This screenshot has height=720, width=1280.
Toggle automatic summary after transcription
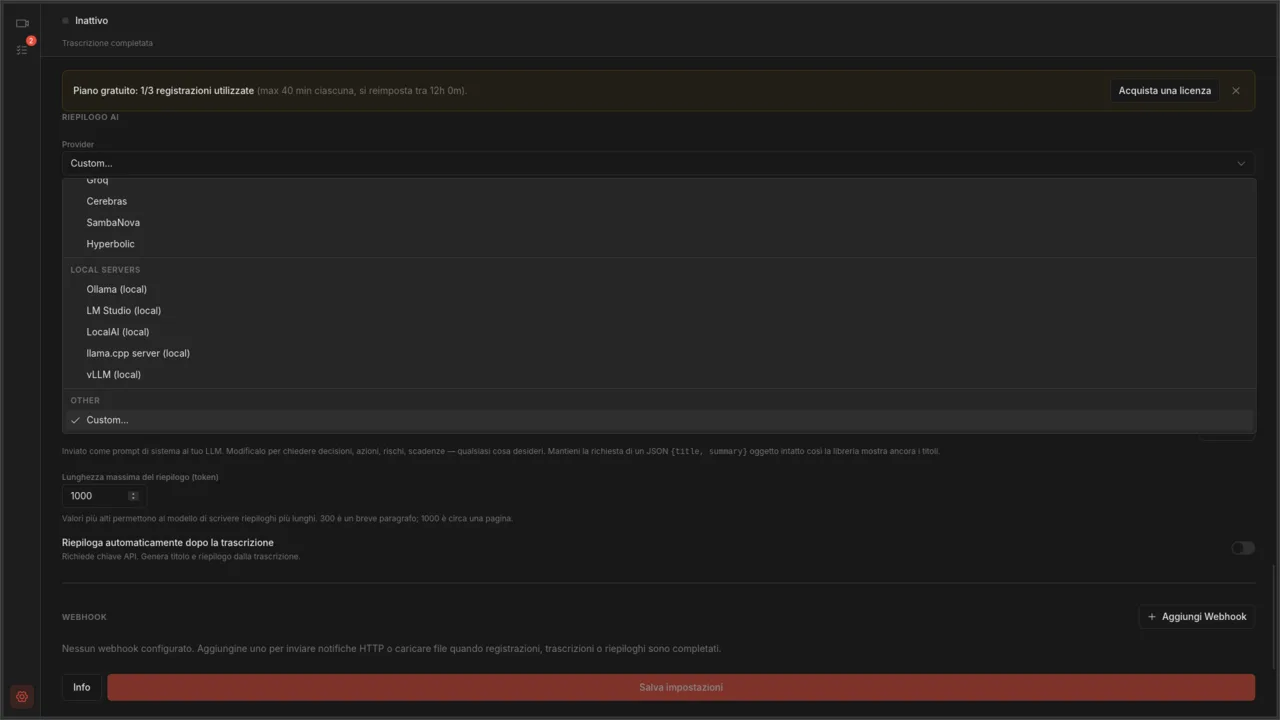1242,548
